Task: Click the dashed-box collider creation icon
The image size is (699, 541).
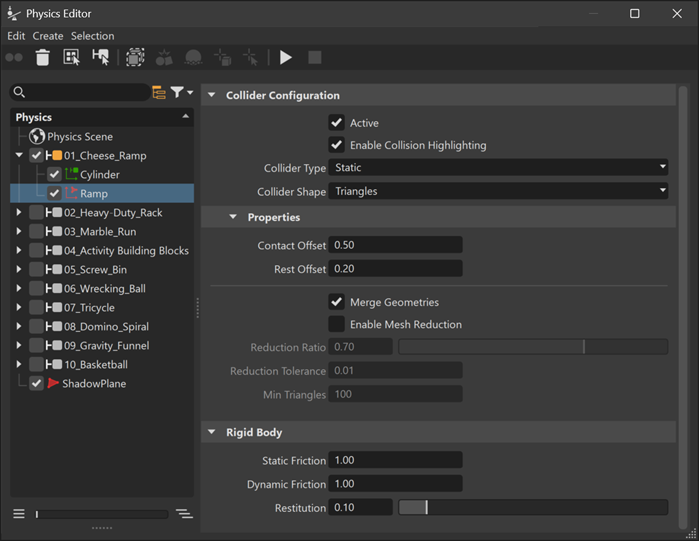Action: point(135,57)
